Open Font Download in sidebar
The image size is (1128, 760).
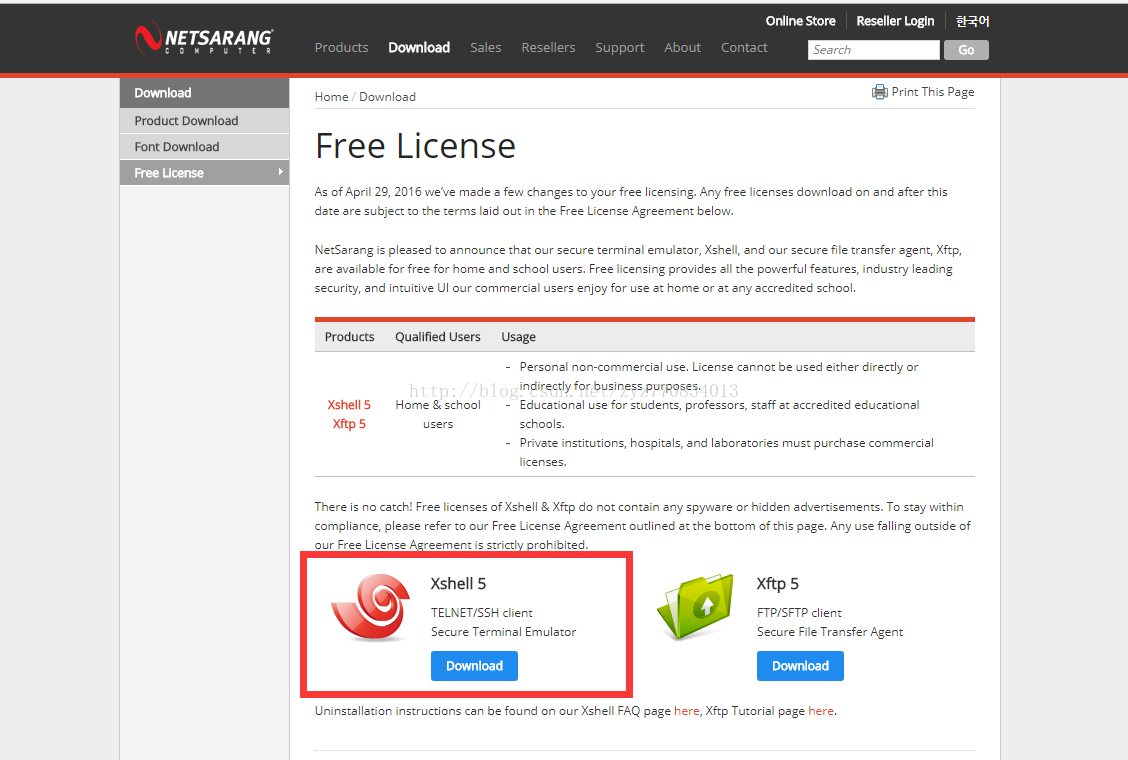pyautogui.click(x=204, y=147)
